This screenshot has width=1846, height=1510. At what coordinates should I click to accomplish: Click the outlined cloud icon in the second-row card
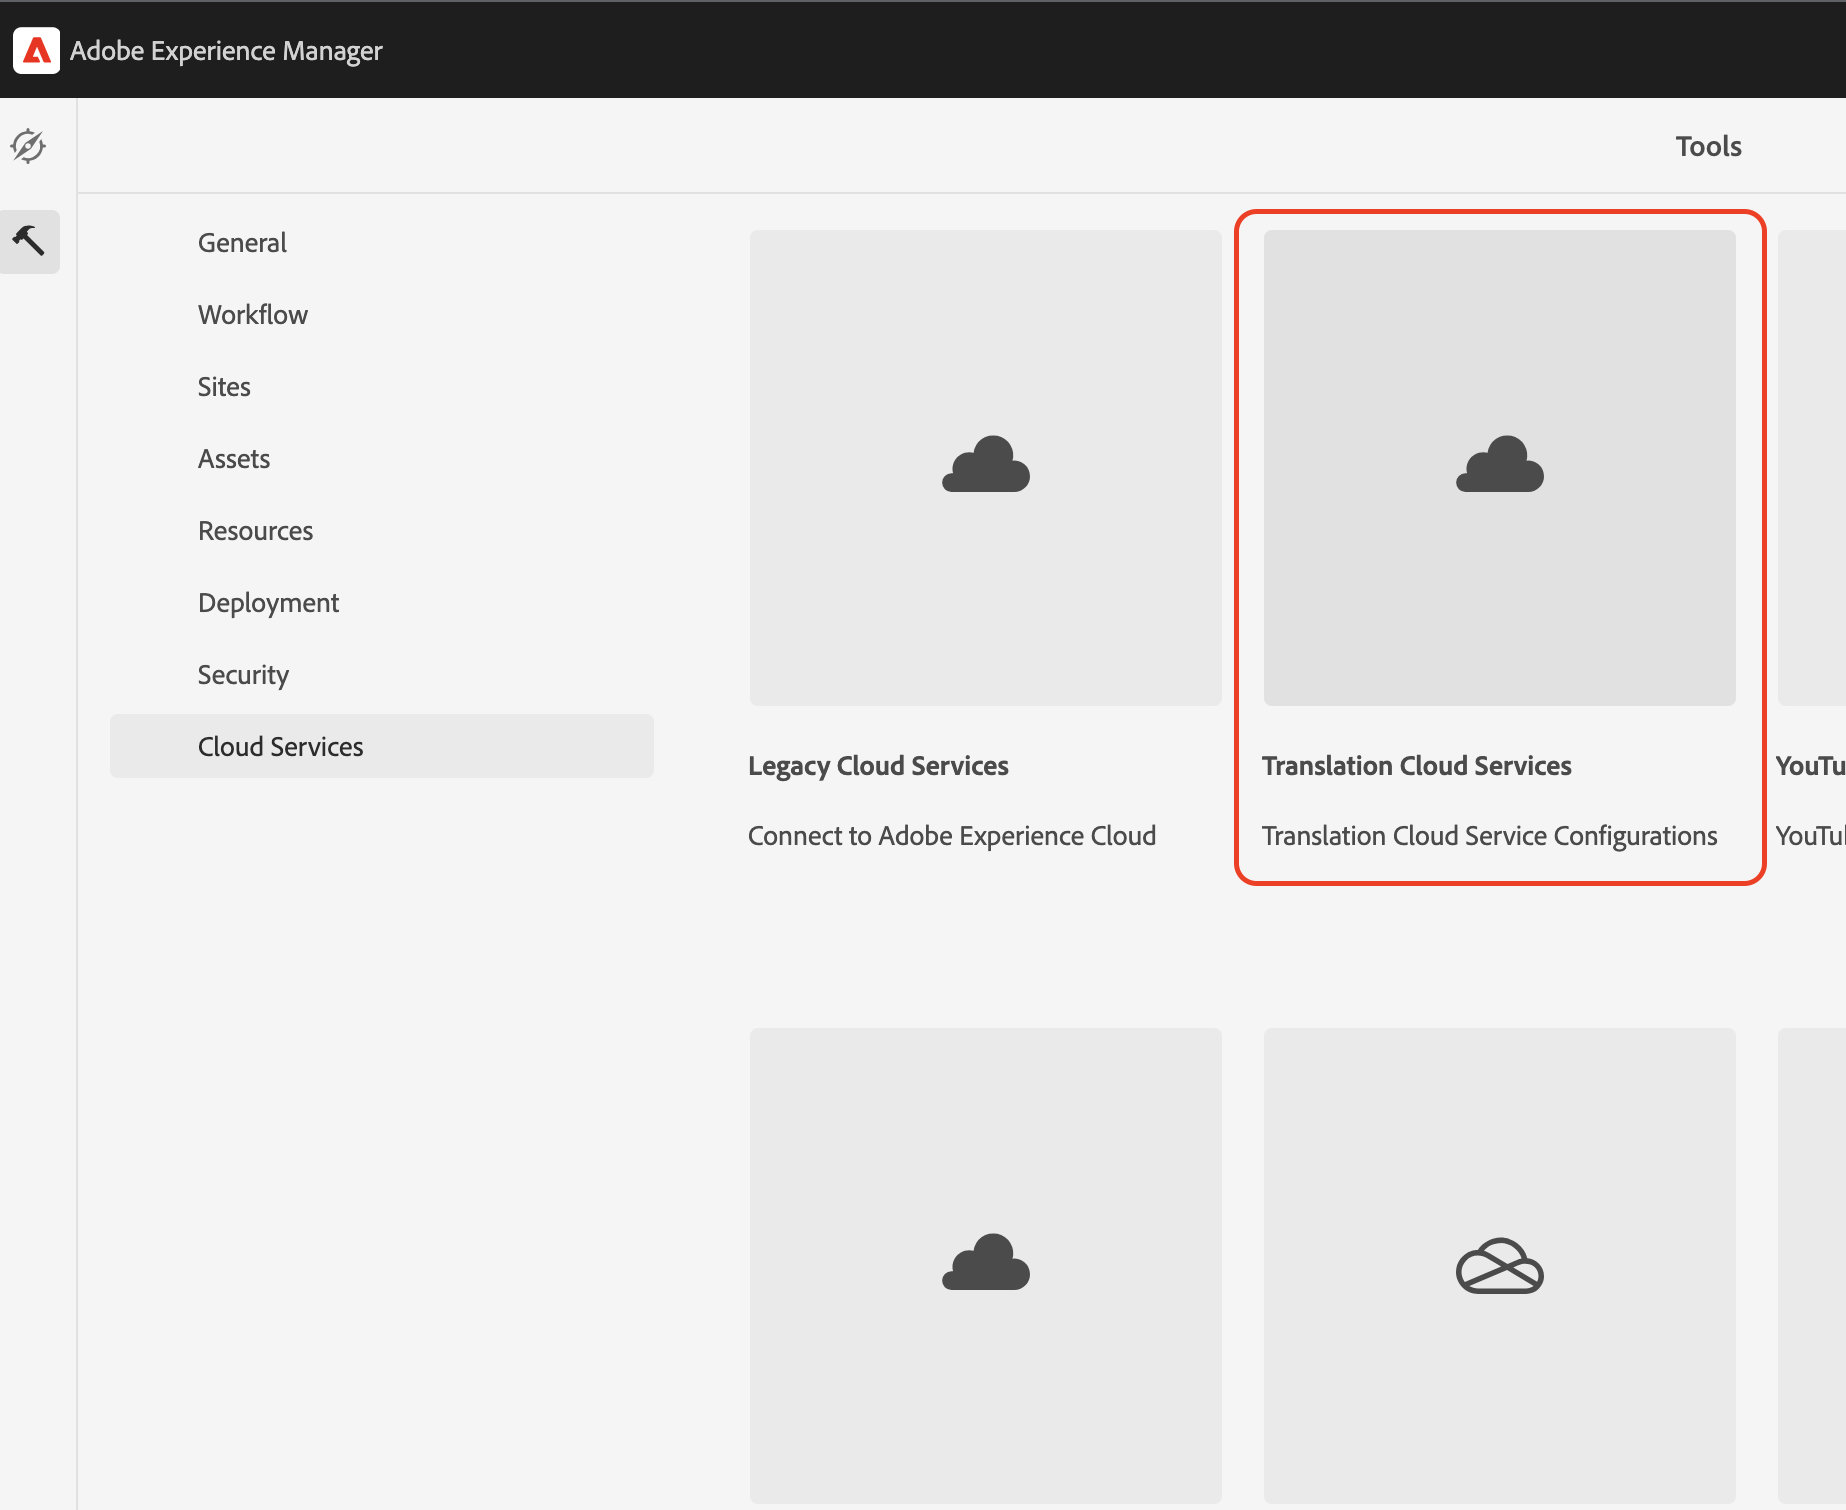coord(1500,1266)
